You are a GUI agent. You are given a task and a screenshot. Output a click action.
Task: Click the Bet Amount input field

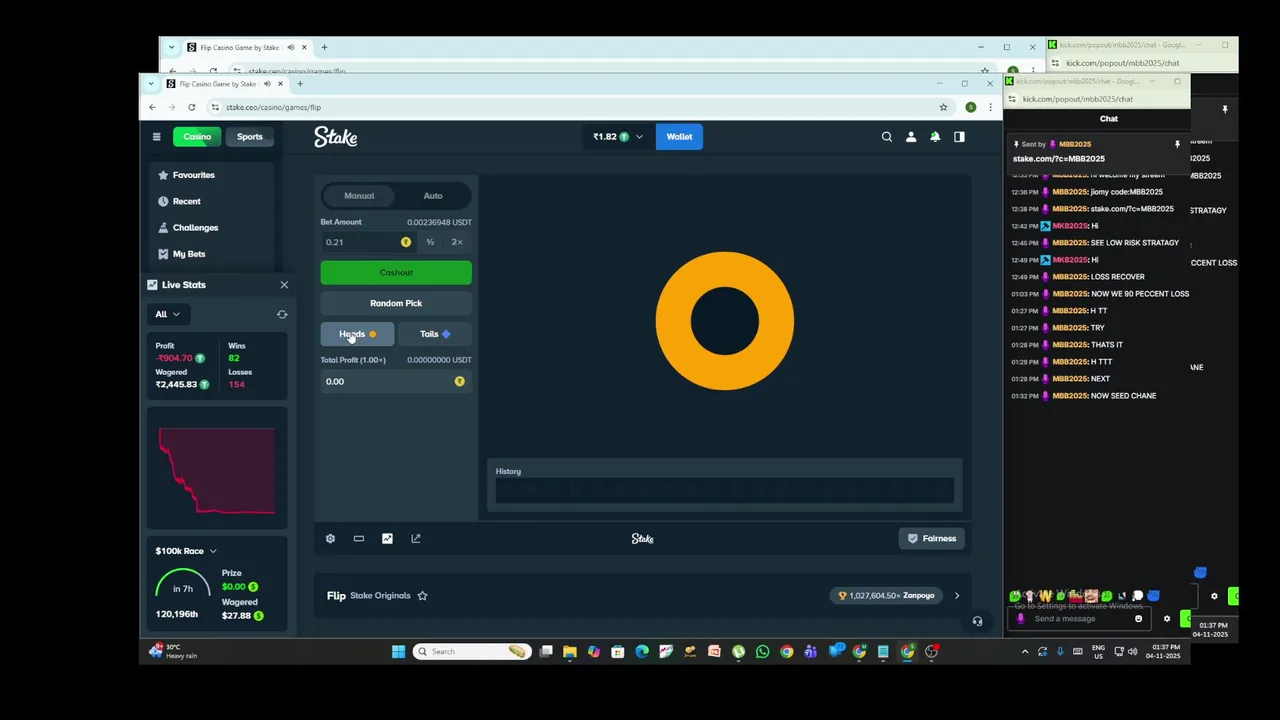[366, 242]
